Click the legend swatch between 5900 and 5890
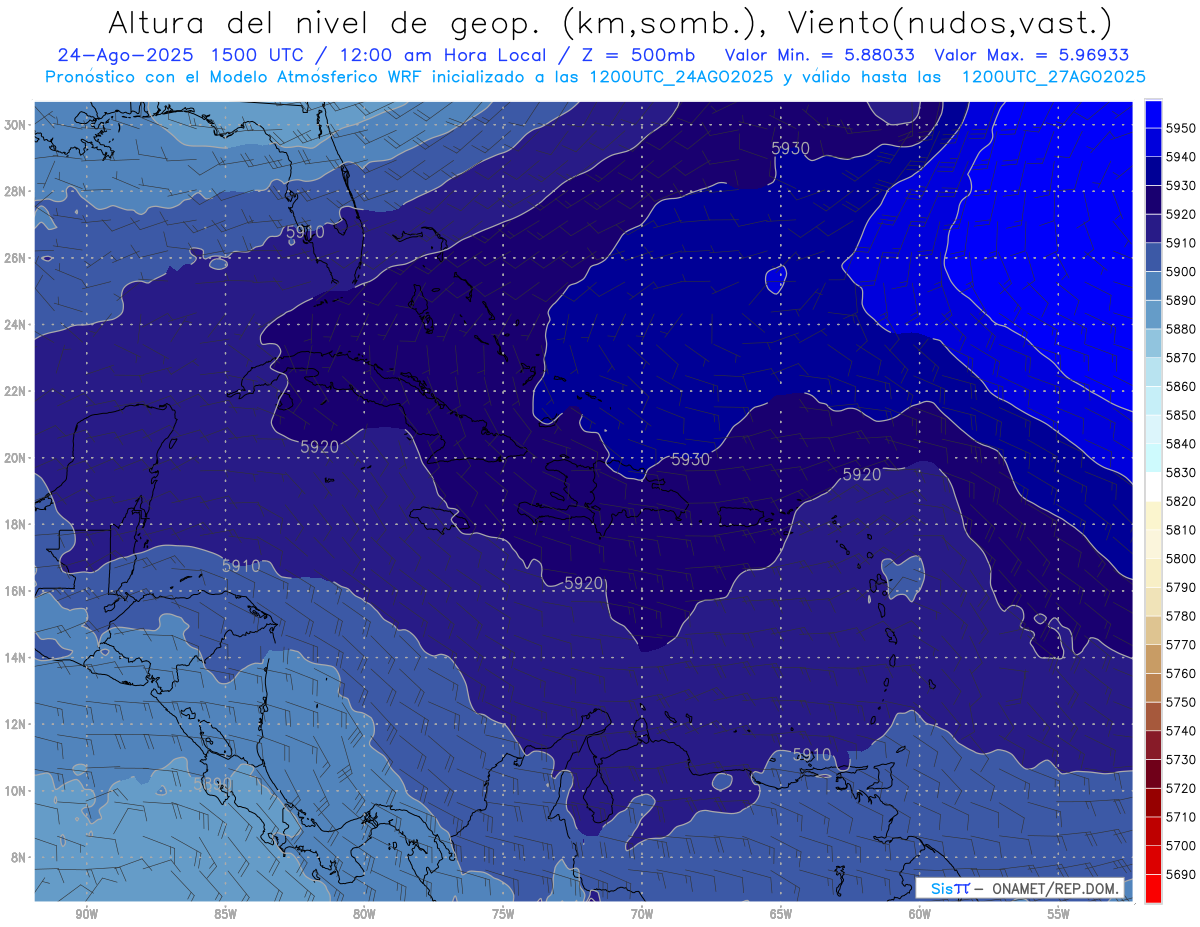This screenshot has height=927, width=1200. (1153, 286)
